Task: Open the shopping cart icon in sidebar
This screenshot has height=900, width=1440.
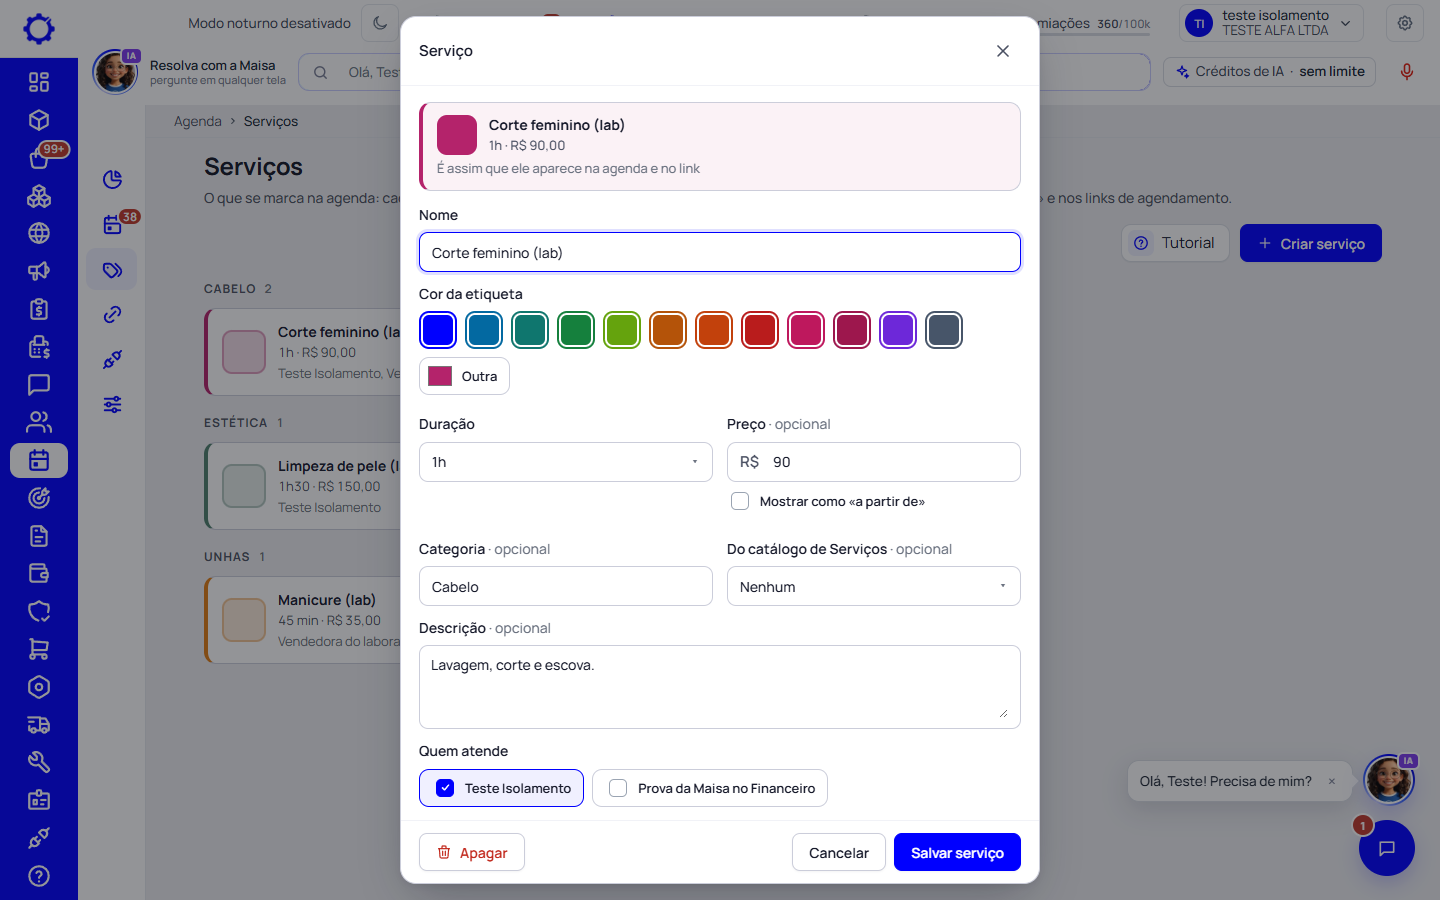Action: pos(39,649)
